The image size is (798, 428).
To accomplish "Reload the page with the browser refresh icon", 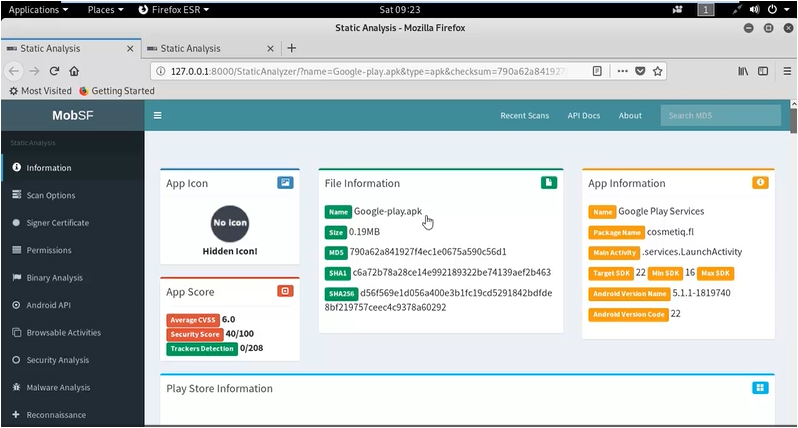I will pos(54,71).
